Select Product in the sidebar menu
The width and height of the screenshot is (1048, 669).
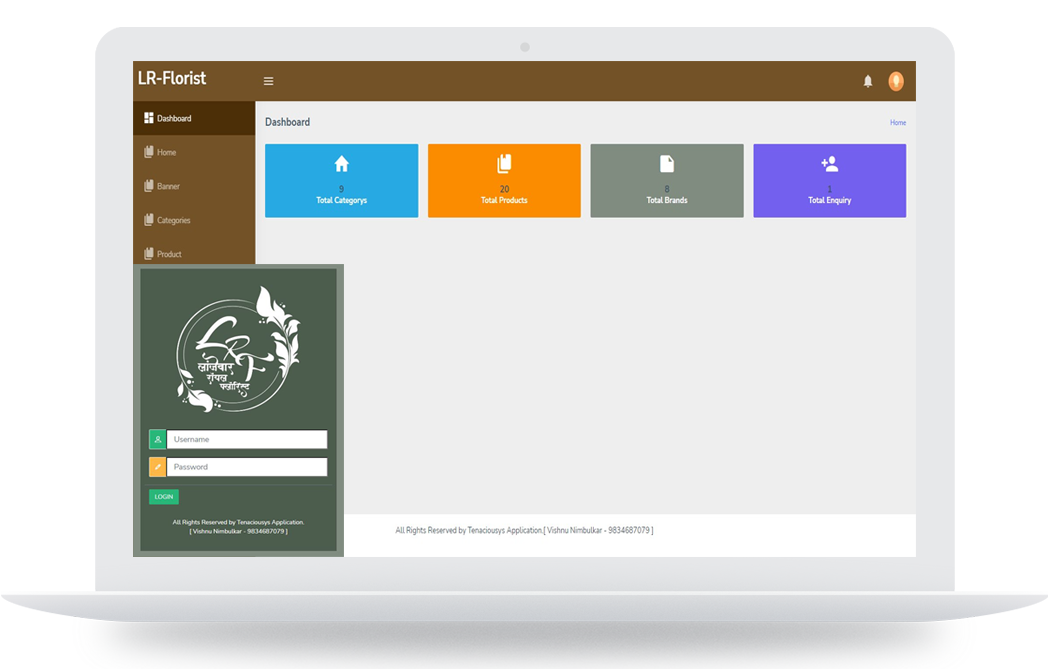[169, 254]
